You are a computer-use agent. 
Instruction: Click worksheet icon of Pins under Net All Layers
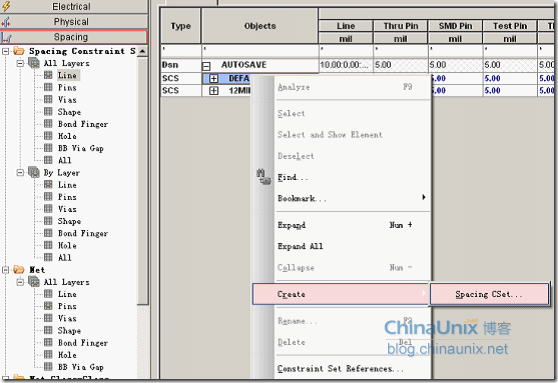tap(48, 306)
